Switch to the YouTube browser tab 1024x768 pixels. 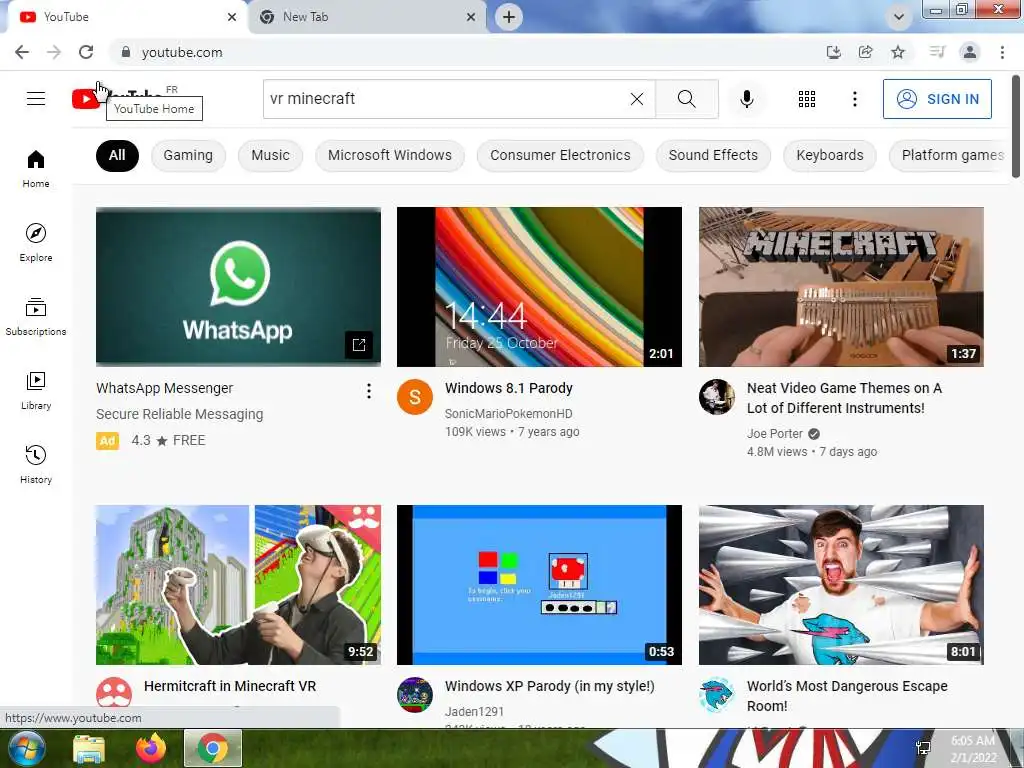(124, 17)
